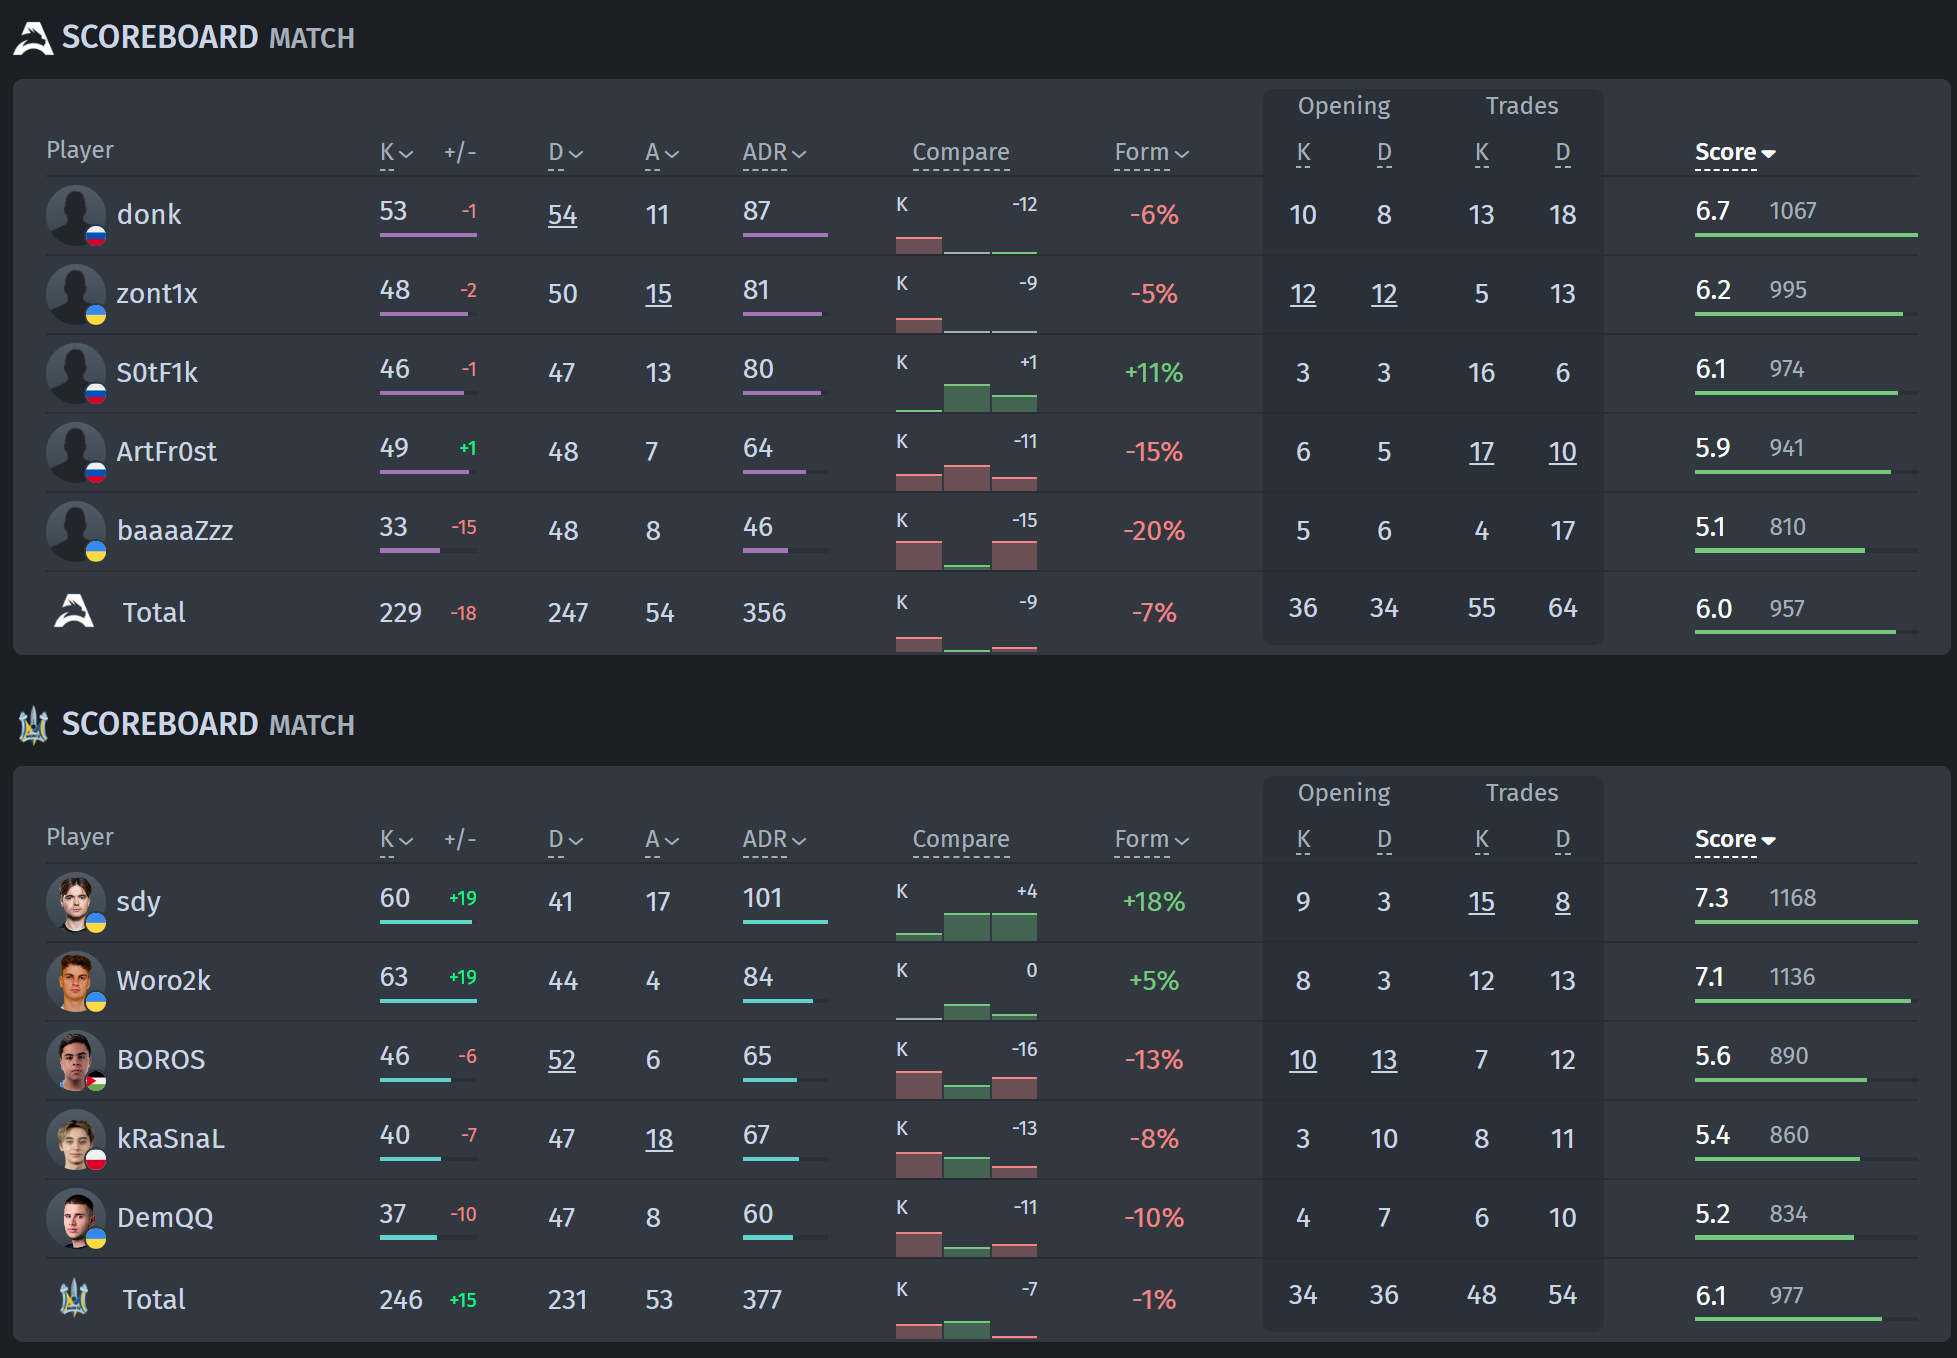Sort first scoreboard by A column
The height and width of the screenshot is (1358, 1957).
[662, 153]
